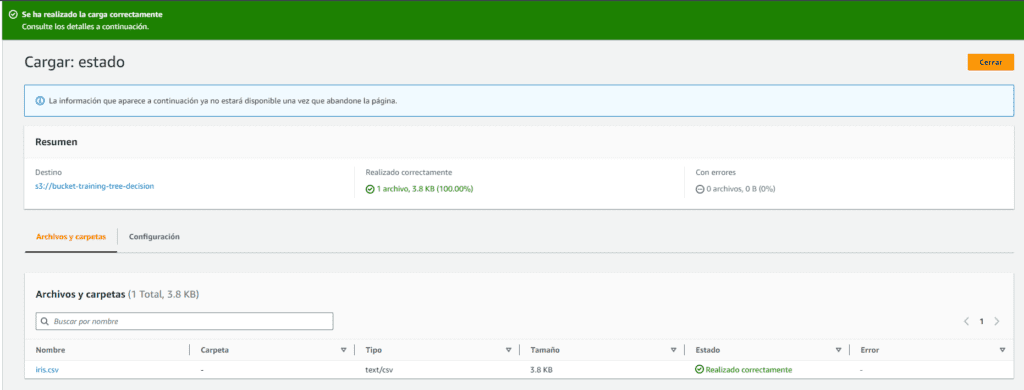This screenshot has height=390, width=1024.
Task: Select Archivos y carpetas tab
Action: pos(71,236)
